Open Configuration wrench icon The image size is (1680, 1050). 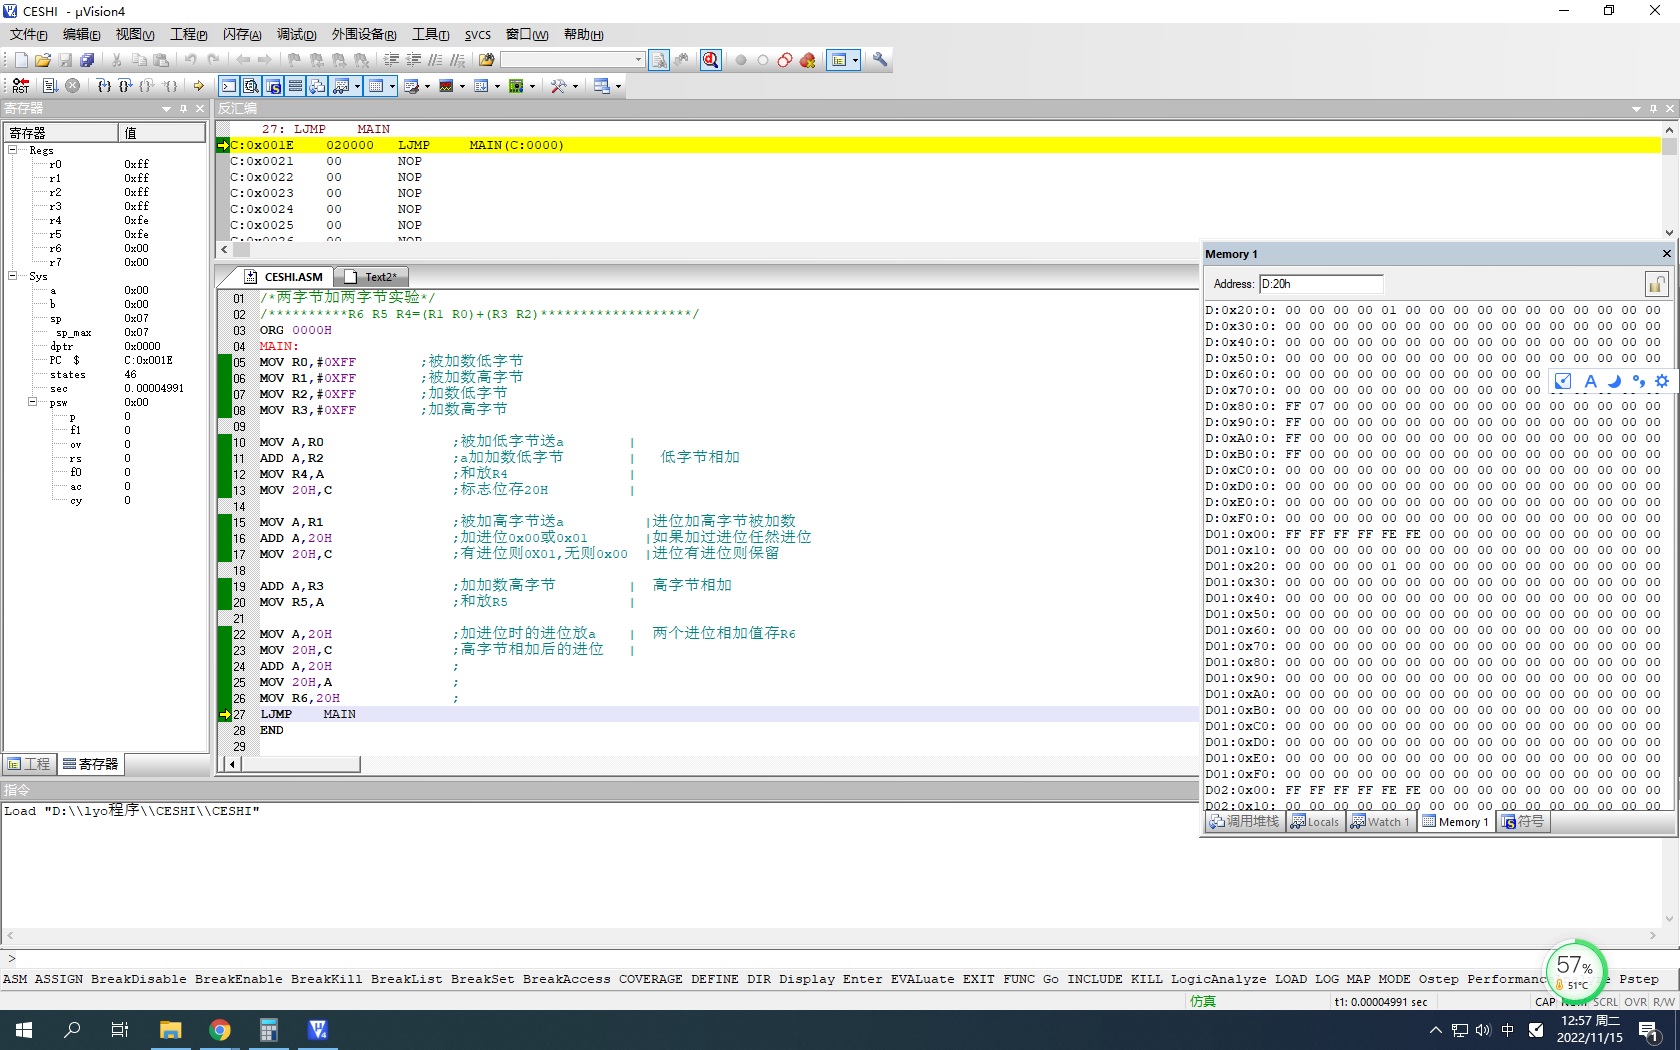(880, 60)
